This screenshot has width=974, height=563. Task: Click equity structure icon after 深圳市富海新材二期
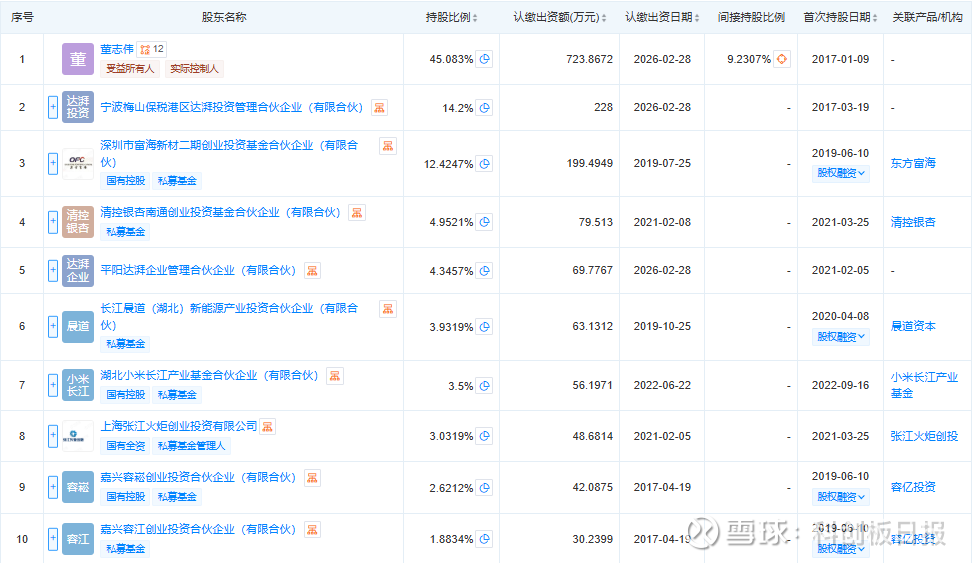click(388, 146)
